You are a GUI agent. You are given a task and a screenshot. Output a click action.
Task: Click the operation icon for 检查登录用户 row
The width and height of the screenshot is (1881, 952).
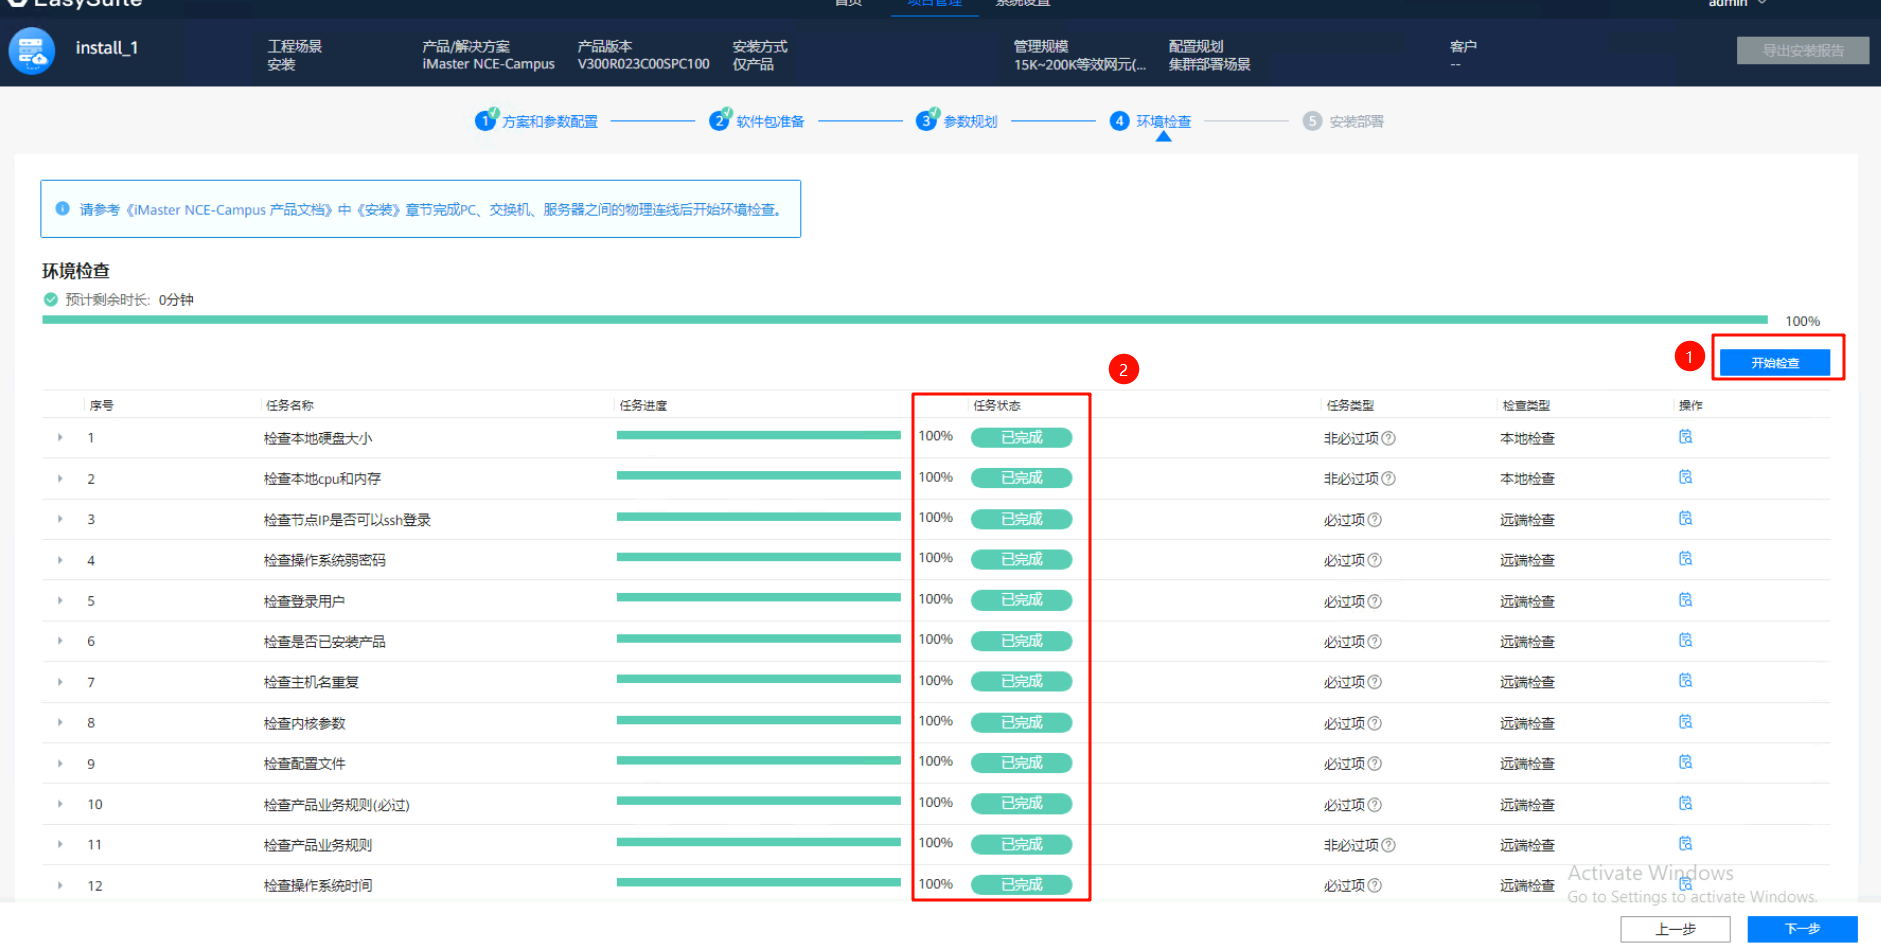click(1685, 600)
